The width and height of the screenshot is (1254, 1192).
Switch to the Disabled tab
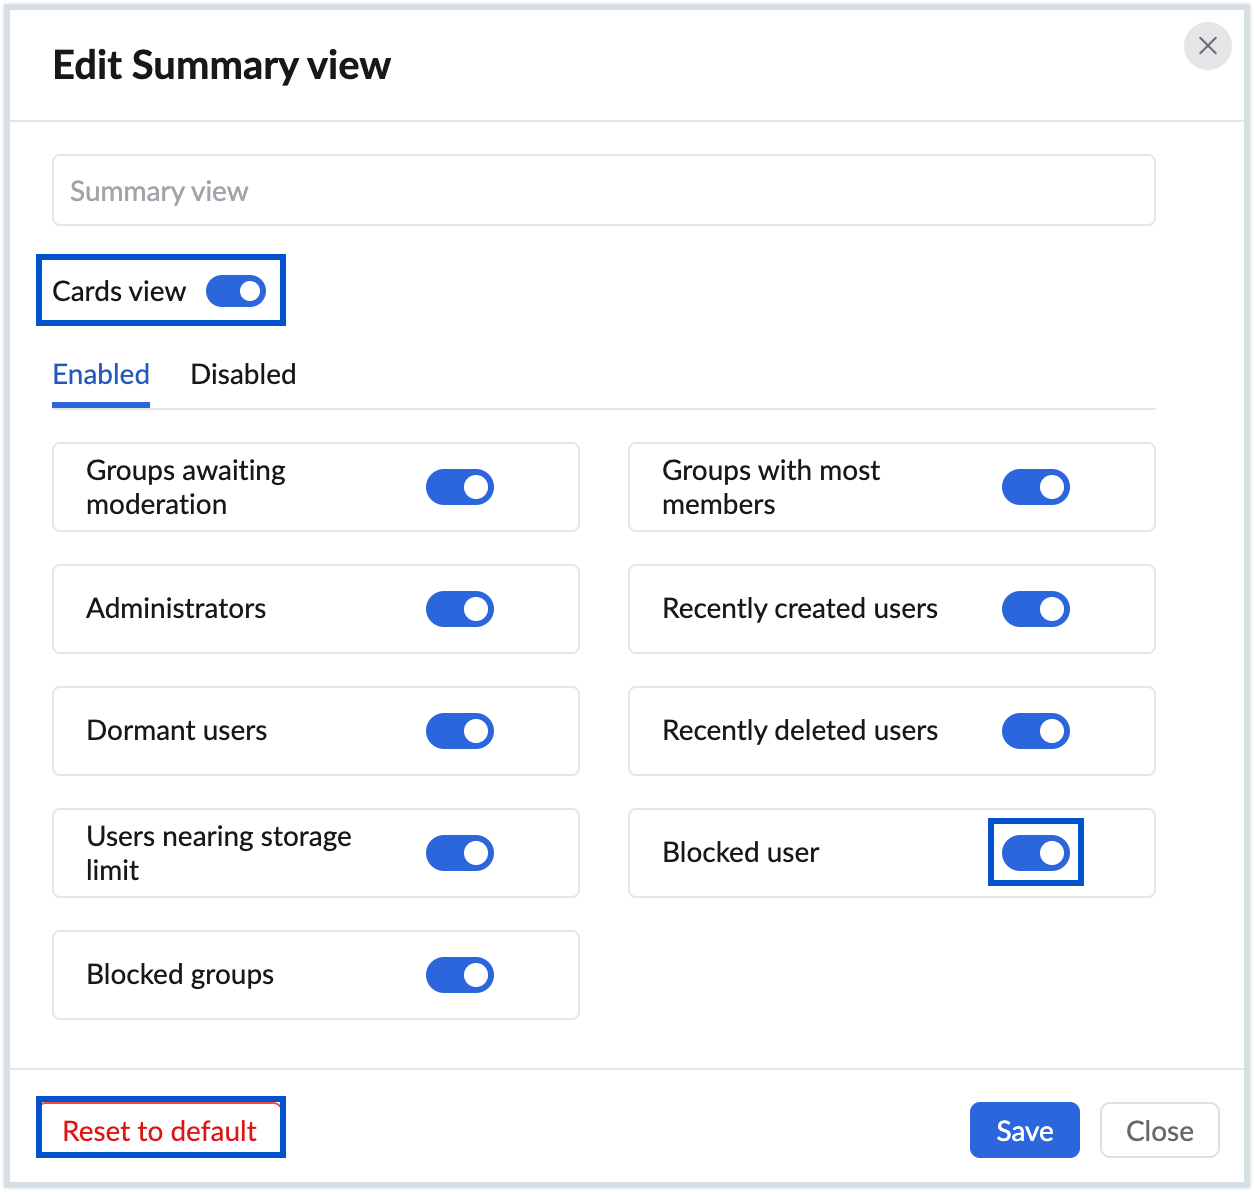coord(243,375)
